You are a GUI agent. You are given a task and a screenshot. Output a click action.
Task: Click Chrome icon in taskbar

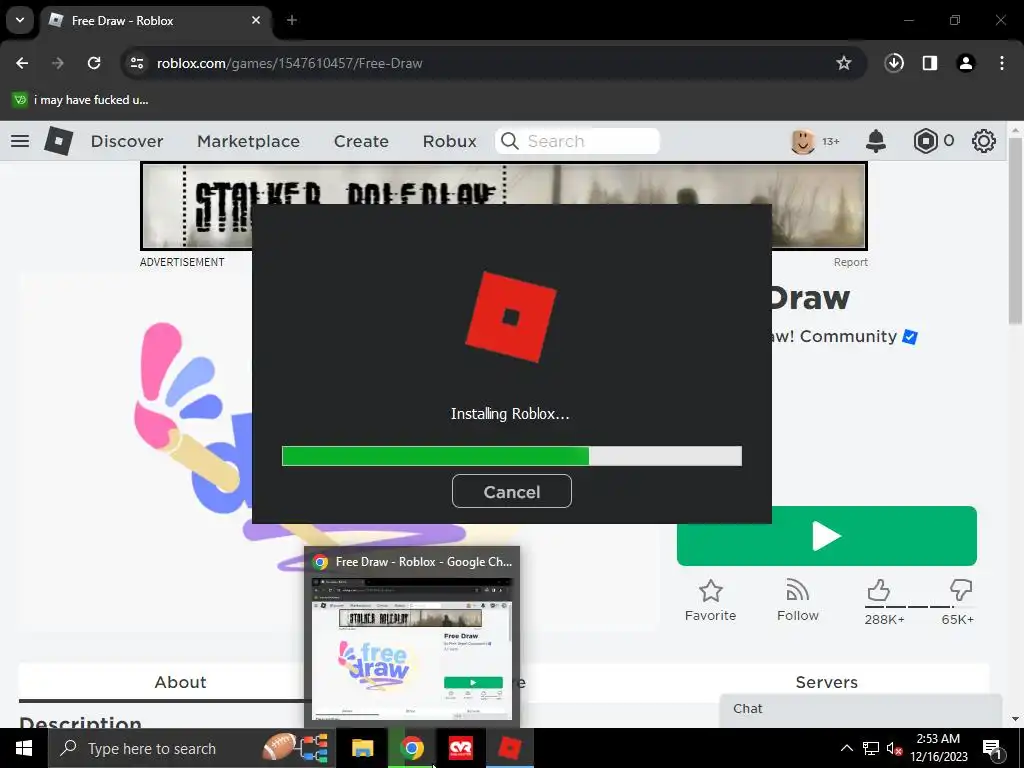pos(411,748)
